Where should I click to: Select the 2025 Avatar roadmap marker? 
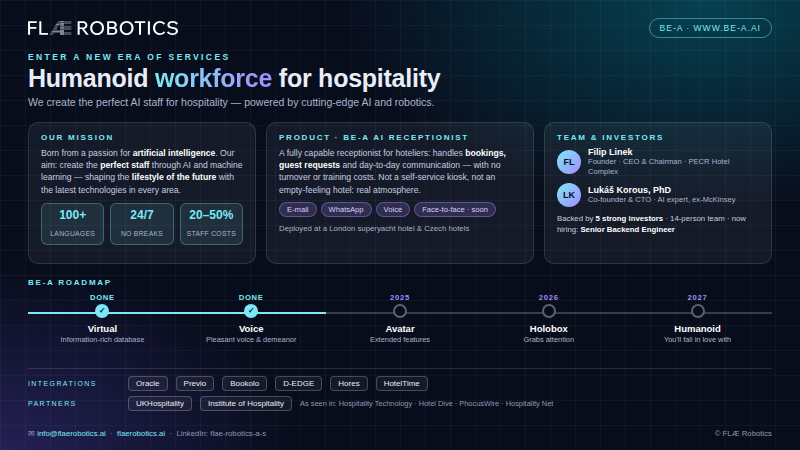(399, 311)
